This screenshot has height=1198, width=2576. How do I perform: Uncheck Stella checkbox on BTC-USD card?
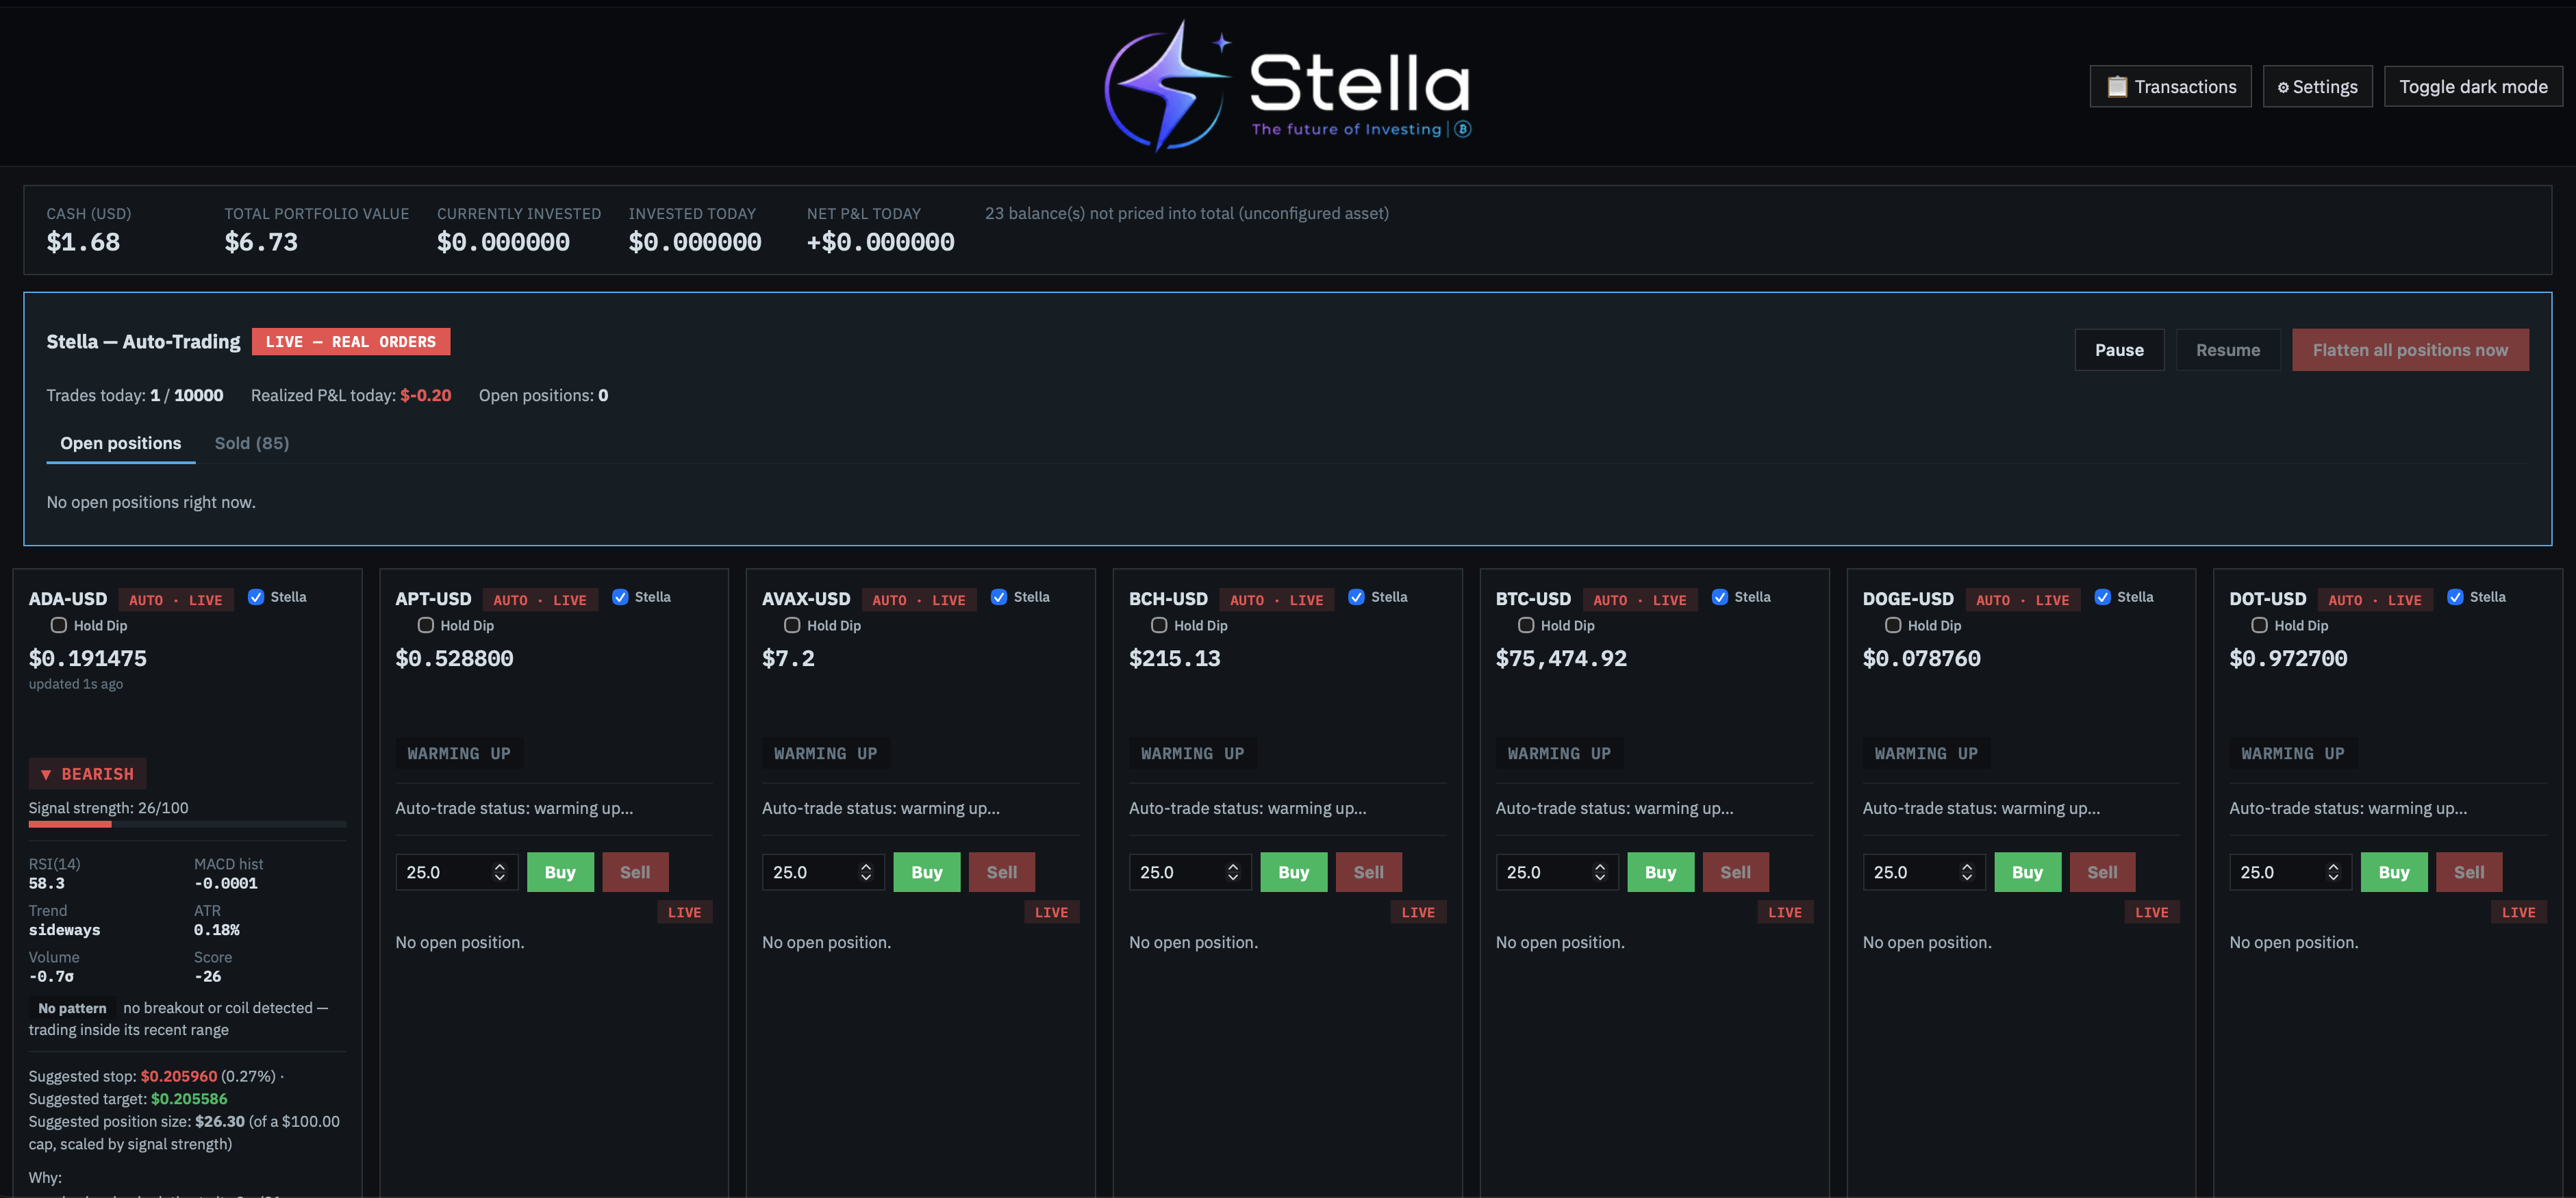1720,597
